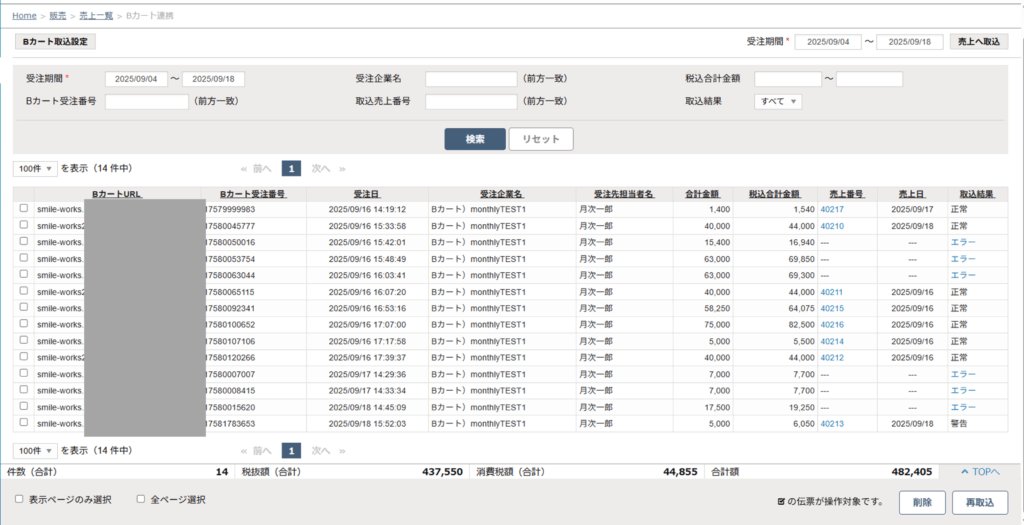This screenshot has width=1024, height=525.
Task: Enable 表示ページのみ選択 checkbox
Action: [20, 499]
